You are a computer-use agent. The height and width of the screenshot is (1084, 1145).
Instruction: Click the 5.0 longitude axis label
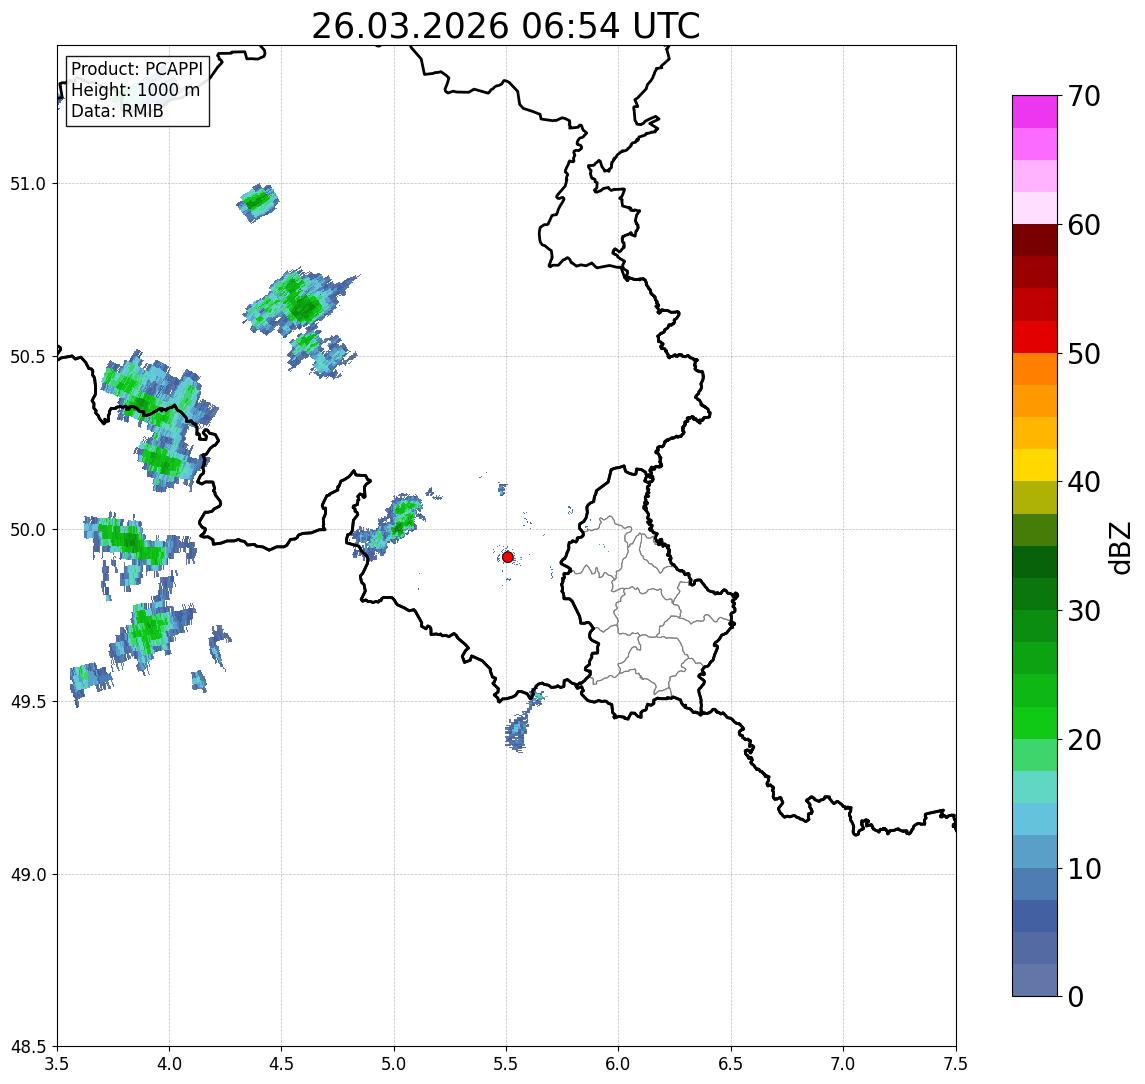point(394,1063)
